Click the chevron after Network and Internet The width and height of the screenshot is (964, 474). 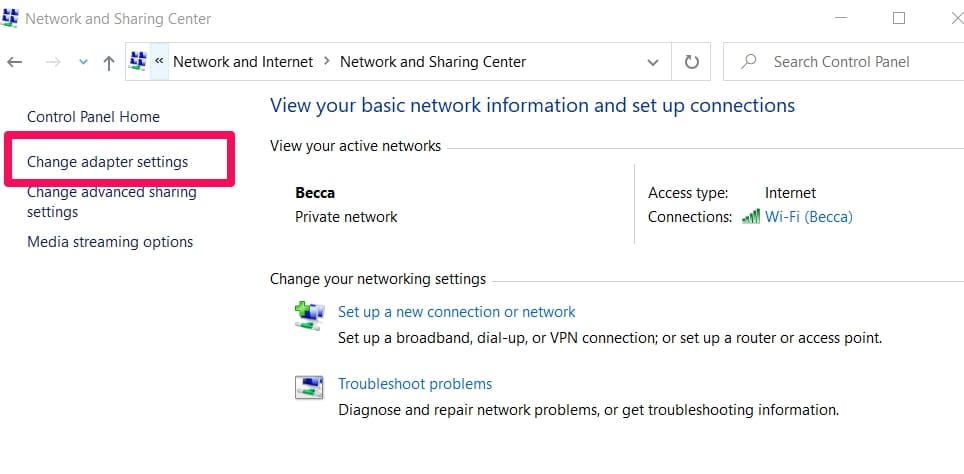[326, 62]
